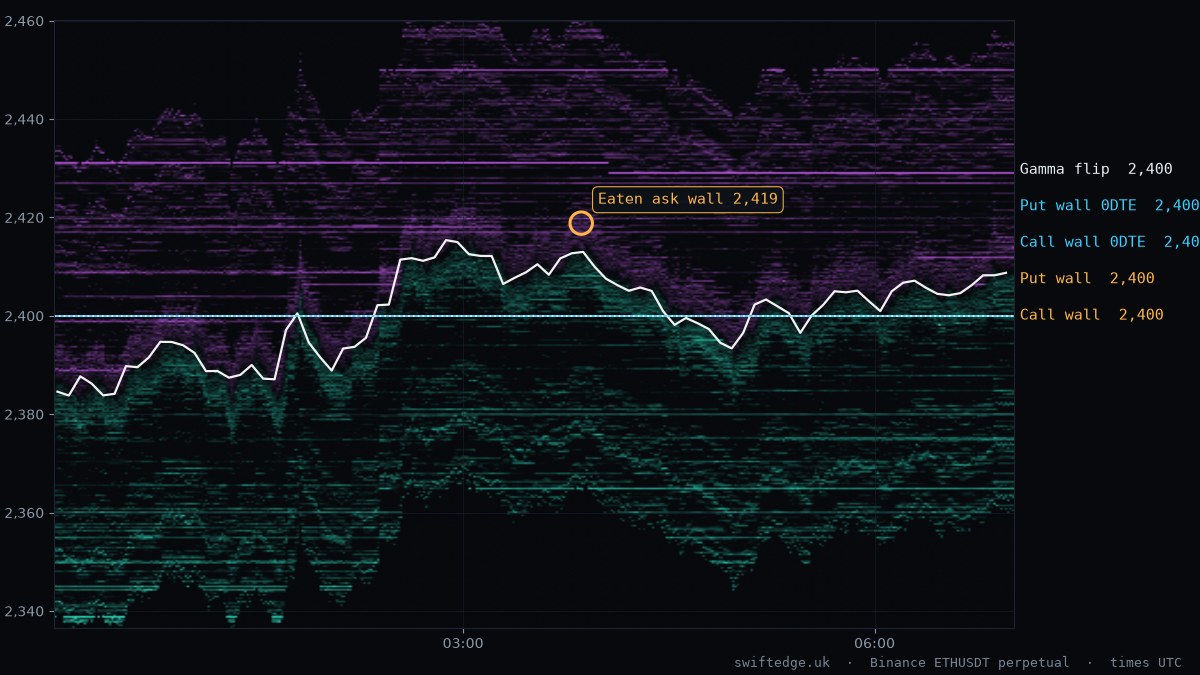The image size is (1200, 675).
Task: Click the 'Gamma flip 2,400' label
Action: click(1096, 169)
